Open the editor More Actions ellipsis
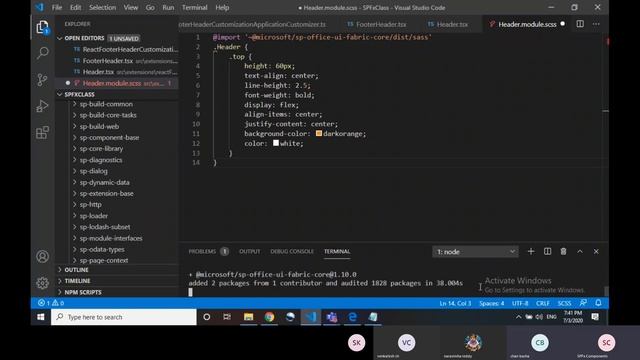This screenshot has width=640, height=360. [596, 24]
